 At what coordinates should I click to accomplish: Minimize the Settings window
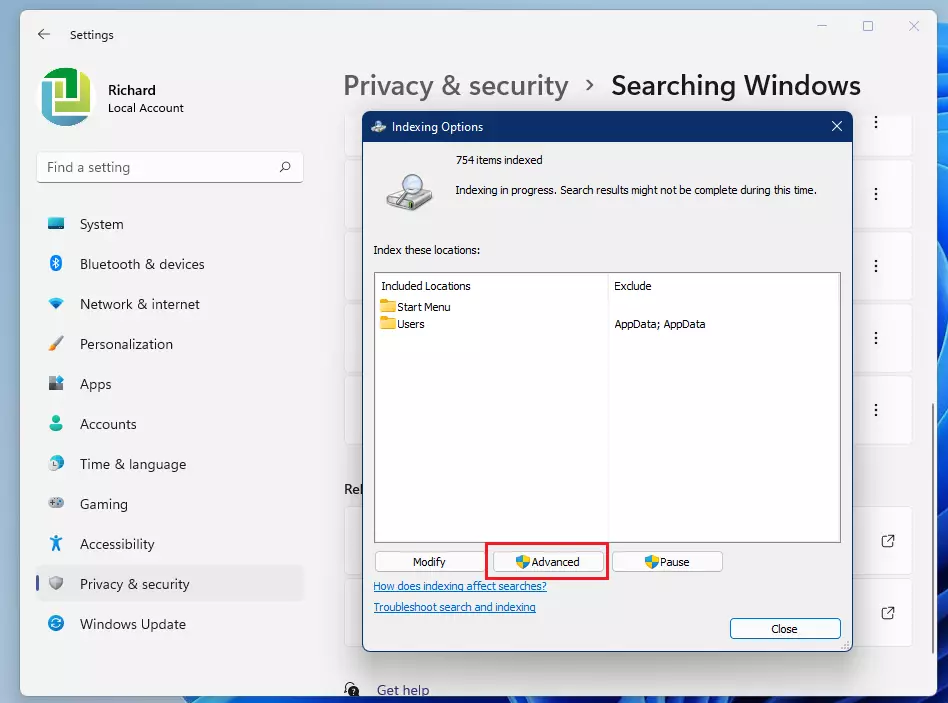click(x=822, y=26)
